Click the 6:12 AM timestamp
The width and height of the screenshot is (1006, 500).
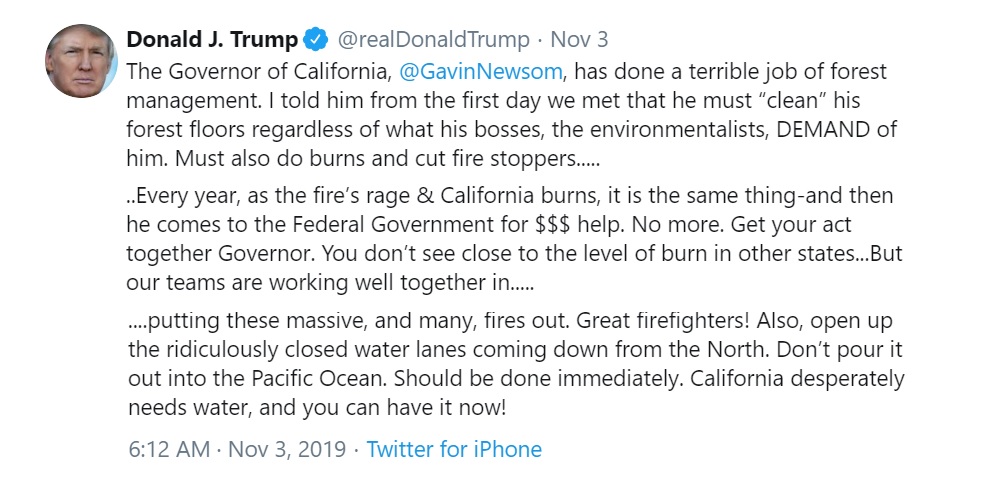click(169, 449)
